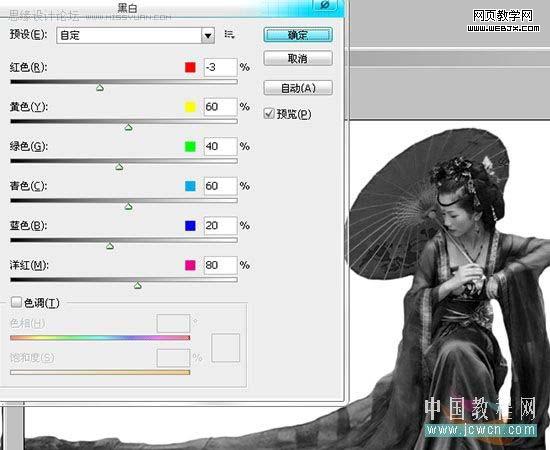Click the 蓝色 slider handle
The width and height of the screenshot is (550, 450).
click(110, 246)
